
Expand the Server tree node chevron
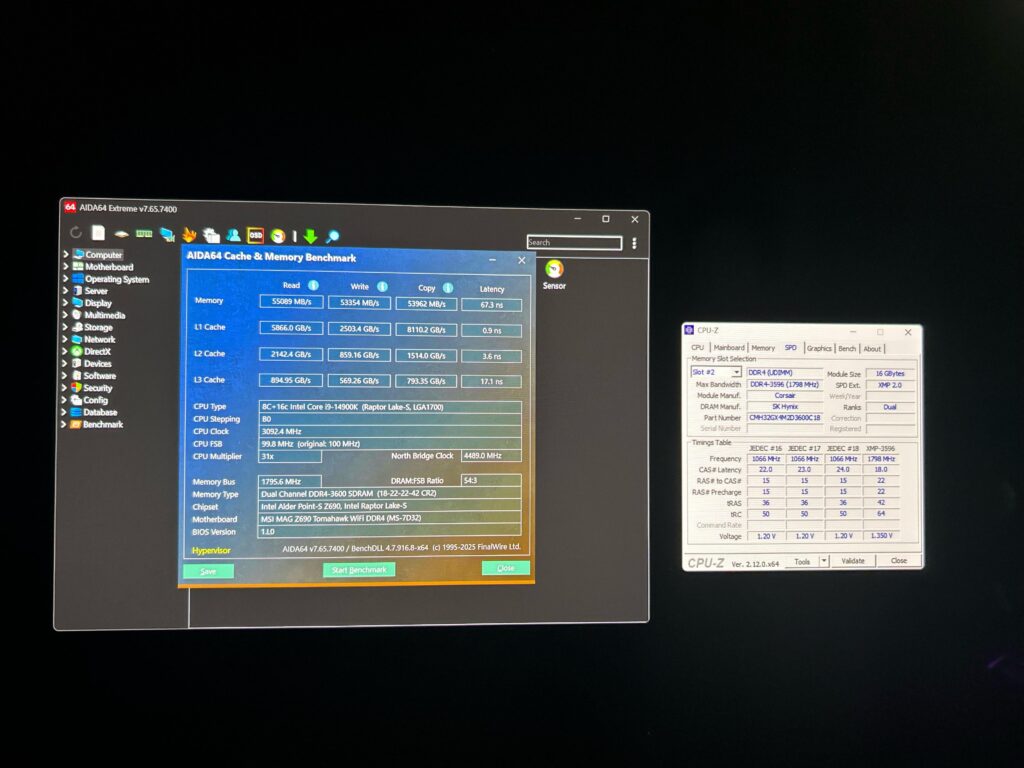point(65,291)
